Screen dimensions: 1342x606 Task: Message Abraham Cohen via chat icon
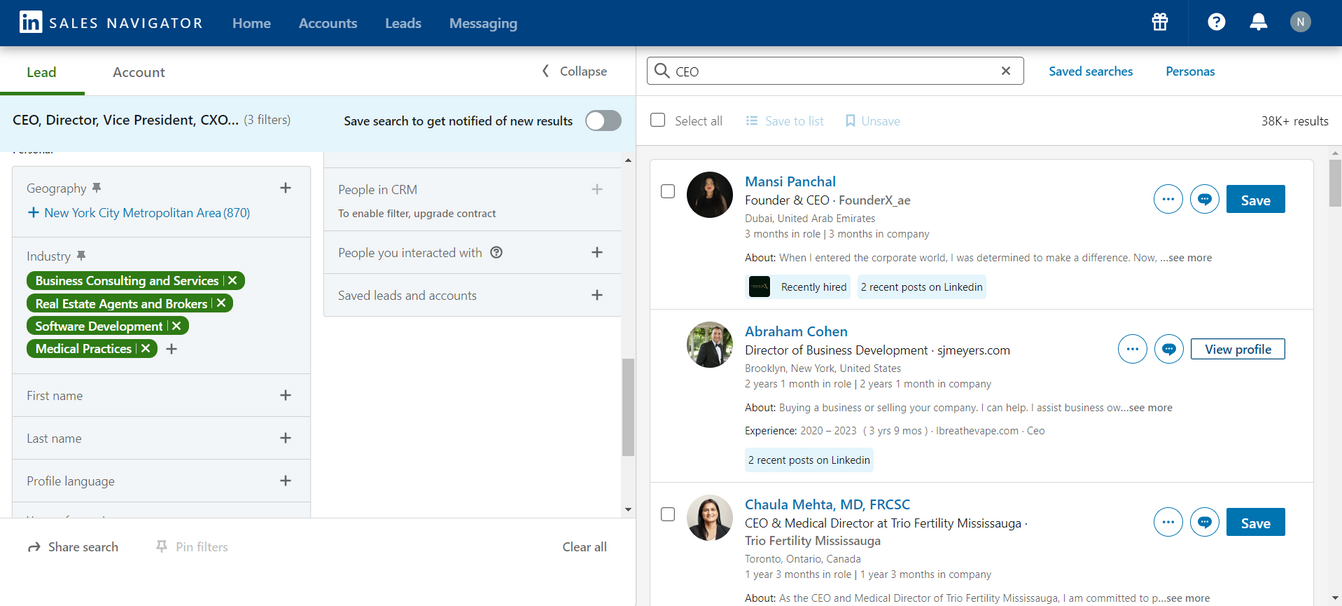1169,349
